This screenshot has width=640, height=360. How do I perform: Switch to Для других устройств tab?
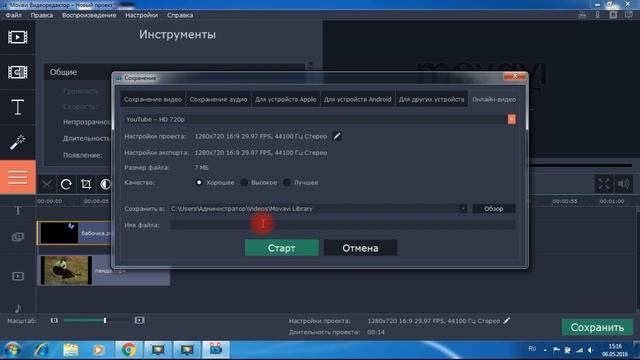point(431,99)
